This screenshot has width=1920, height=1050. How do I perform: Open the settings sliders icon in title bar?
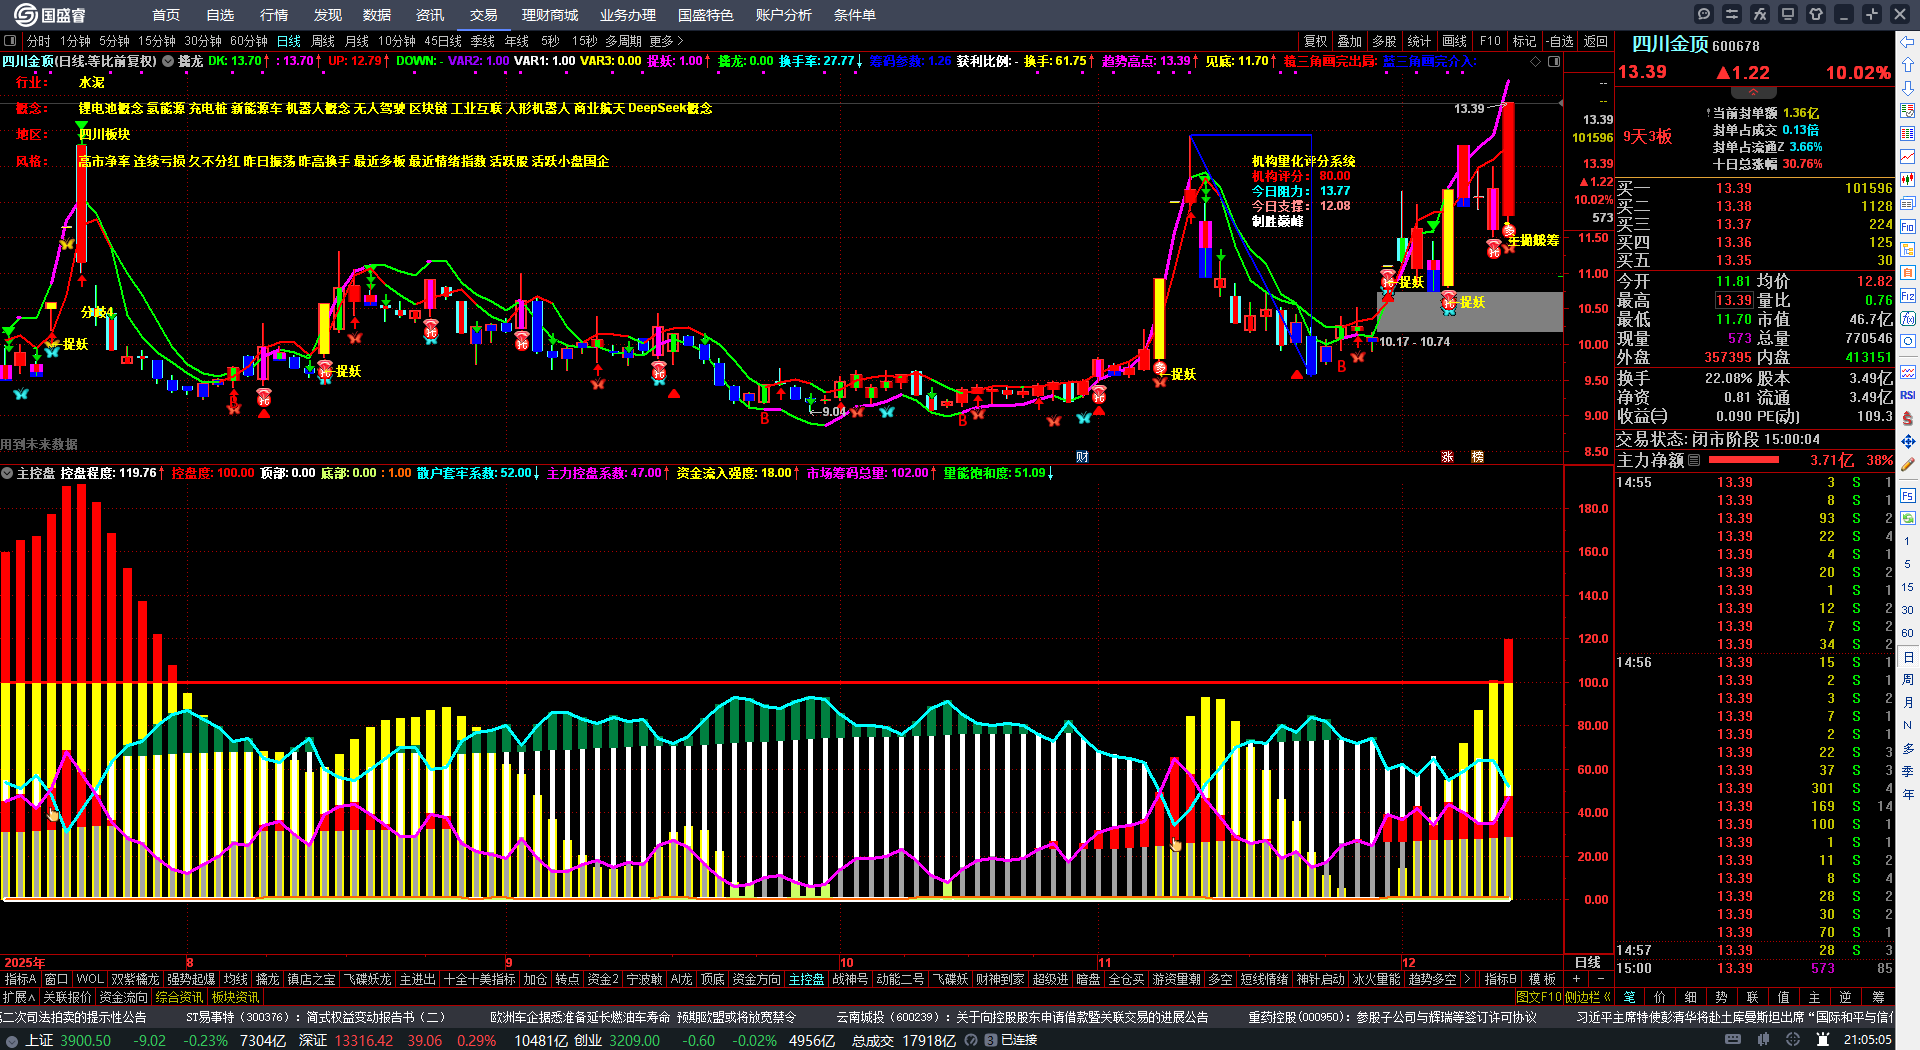pos(1732,14)
